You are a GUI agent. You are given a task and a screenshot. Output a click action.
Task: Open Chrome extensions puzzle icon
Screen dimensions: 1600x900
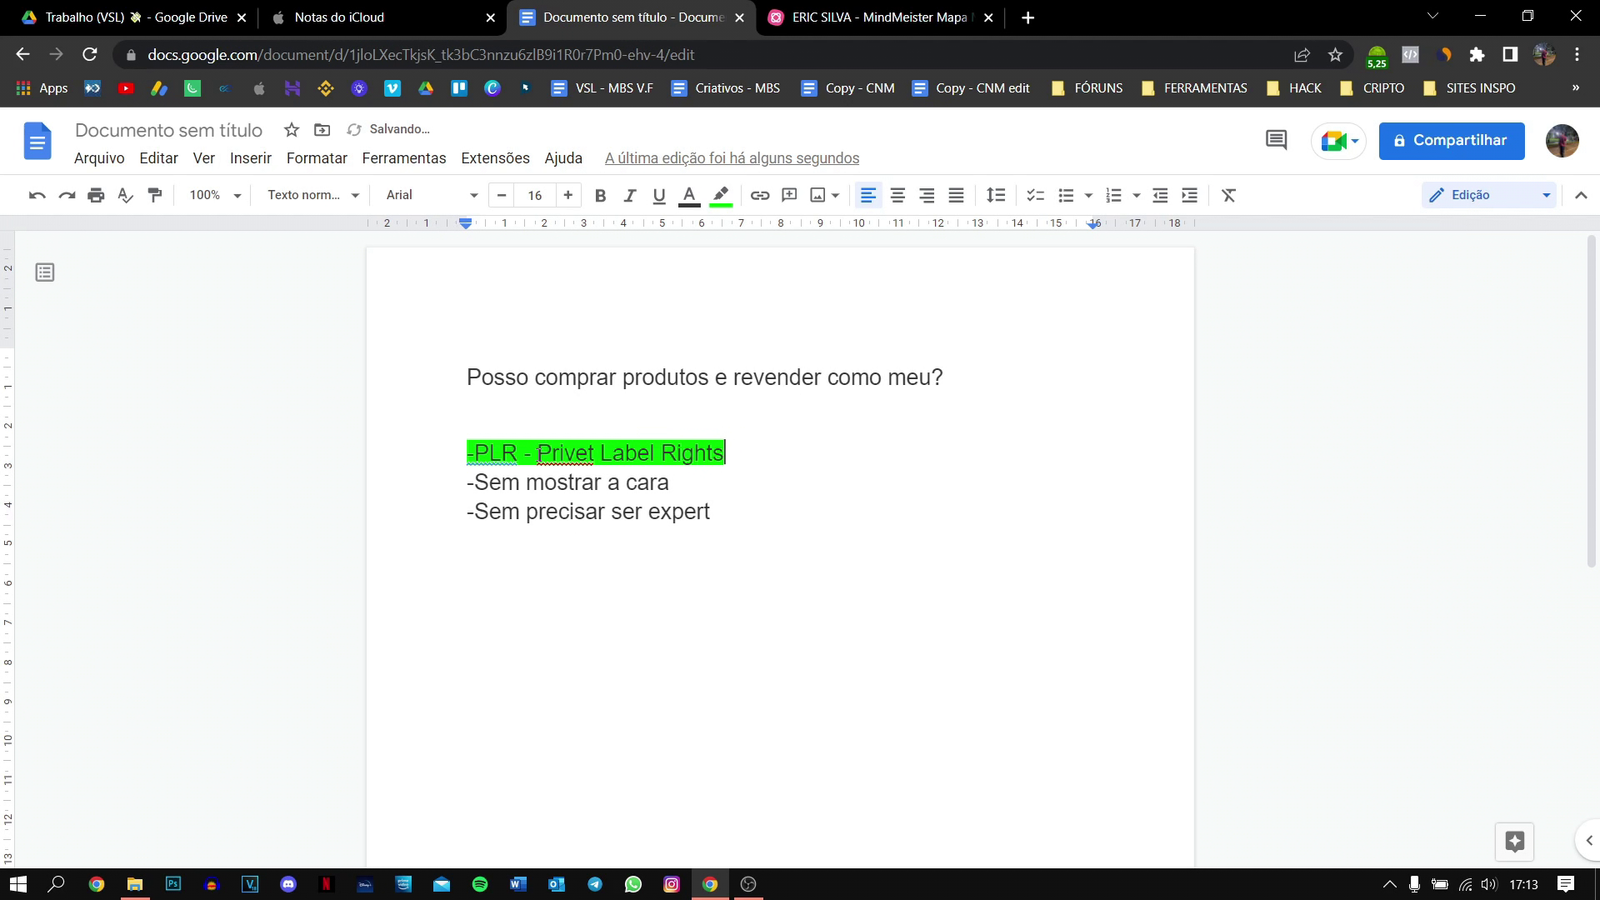click(x=1477, y=55)
